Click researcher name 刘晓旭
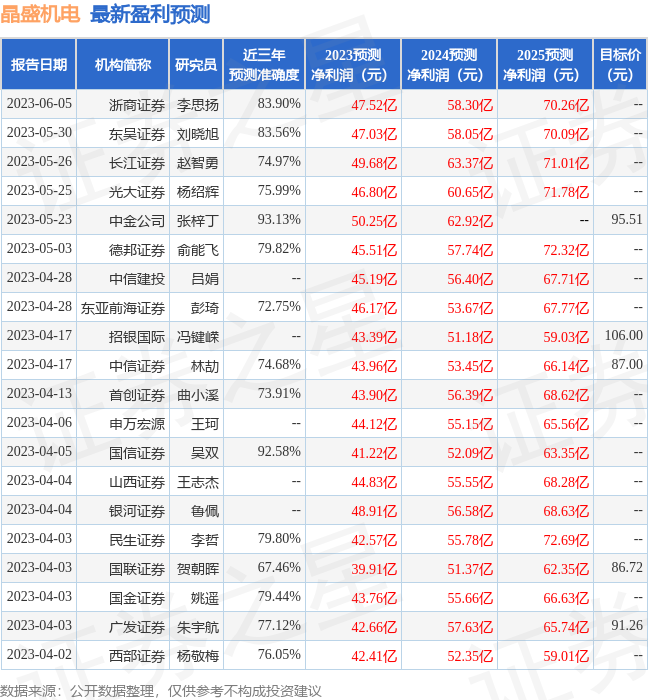Image resolution: width=648 pixels, height=700 pixels. point(198,134)
